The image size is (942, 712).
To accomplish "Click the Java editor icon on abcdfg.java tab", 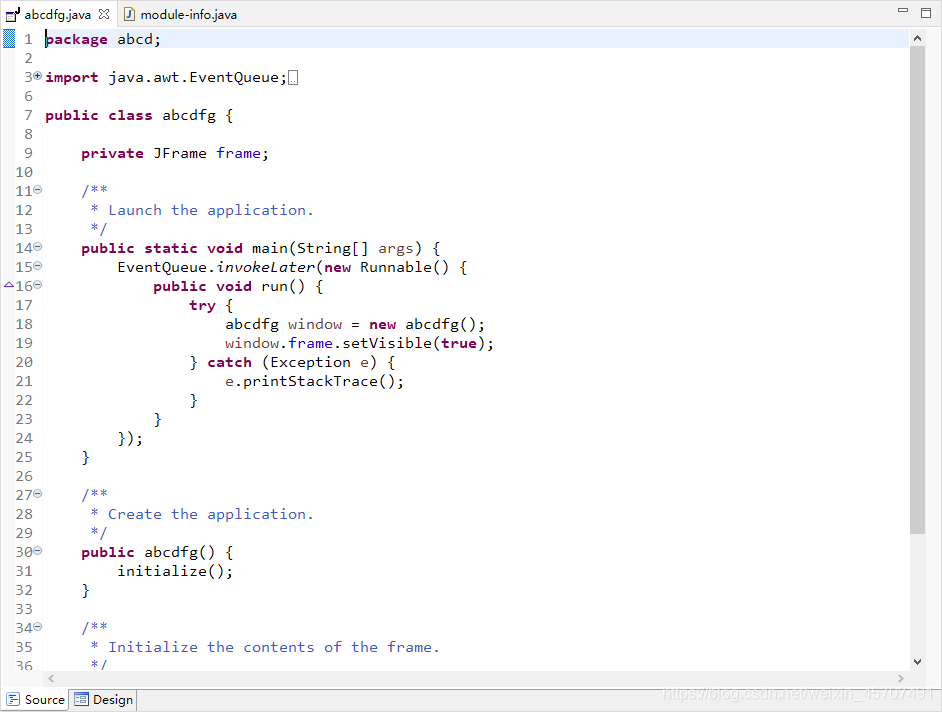I will (10, 14).
